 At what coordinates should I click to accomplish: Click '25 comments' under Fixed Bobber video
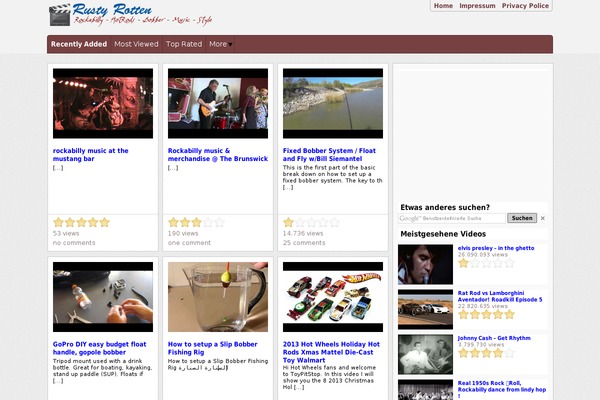click(304, 243)
